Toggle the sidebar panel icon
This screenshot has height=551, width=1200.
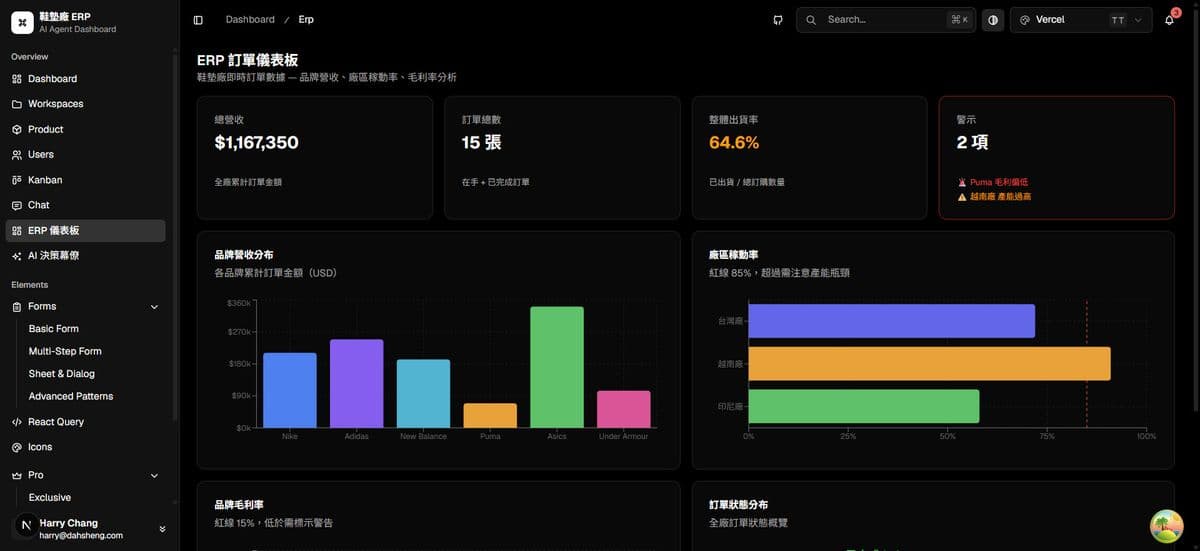[198, 20]
